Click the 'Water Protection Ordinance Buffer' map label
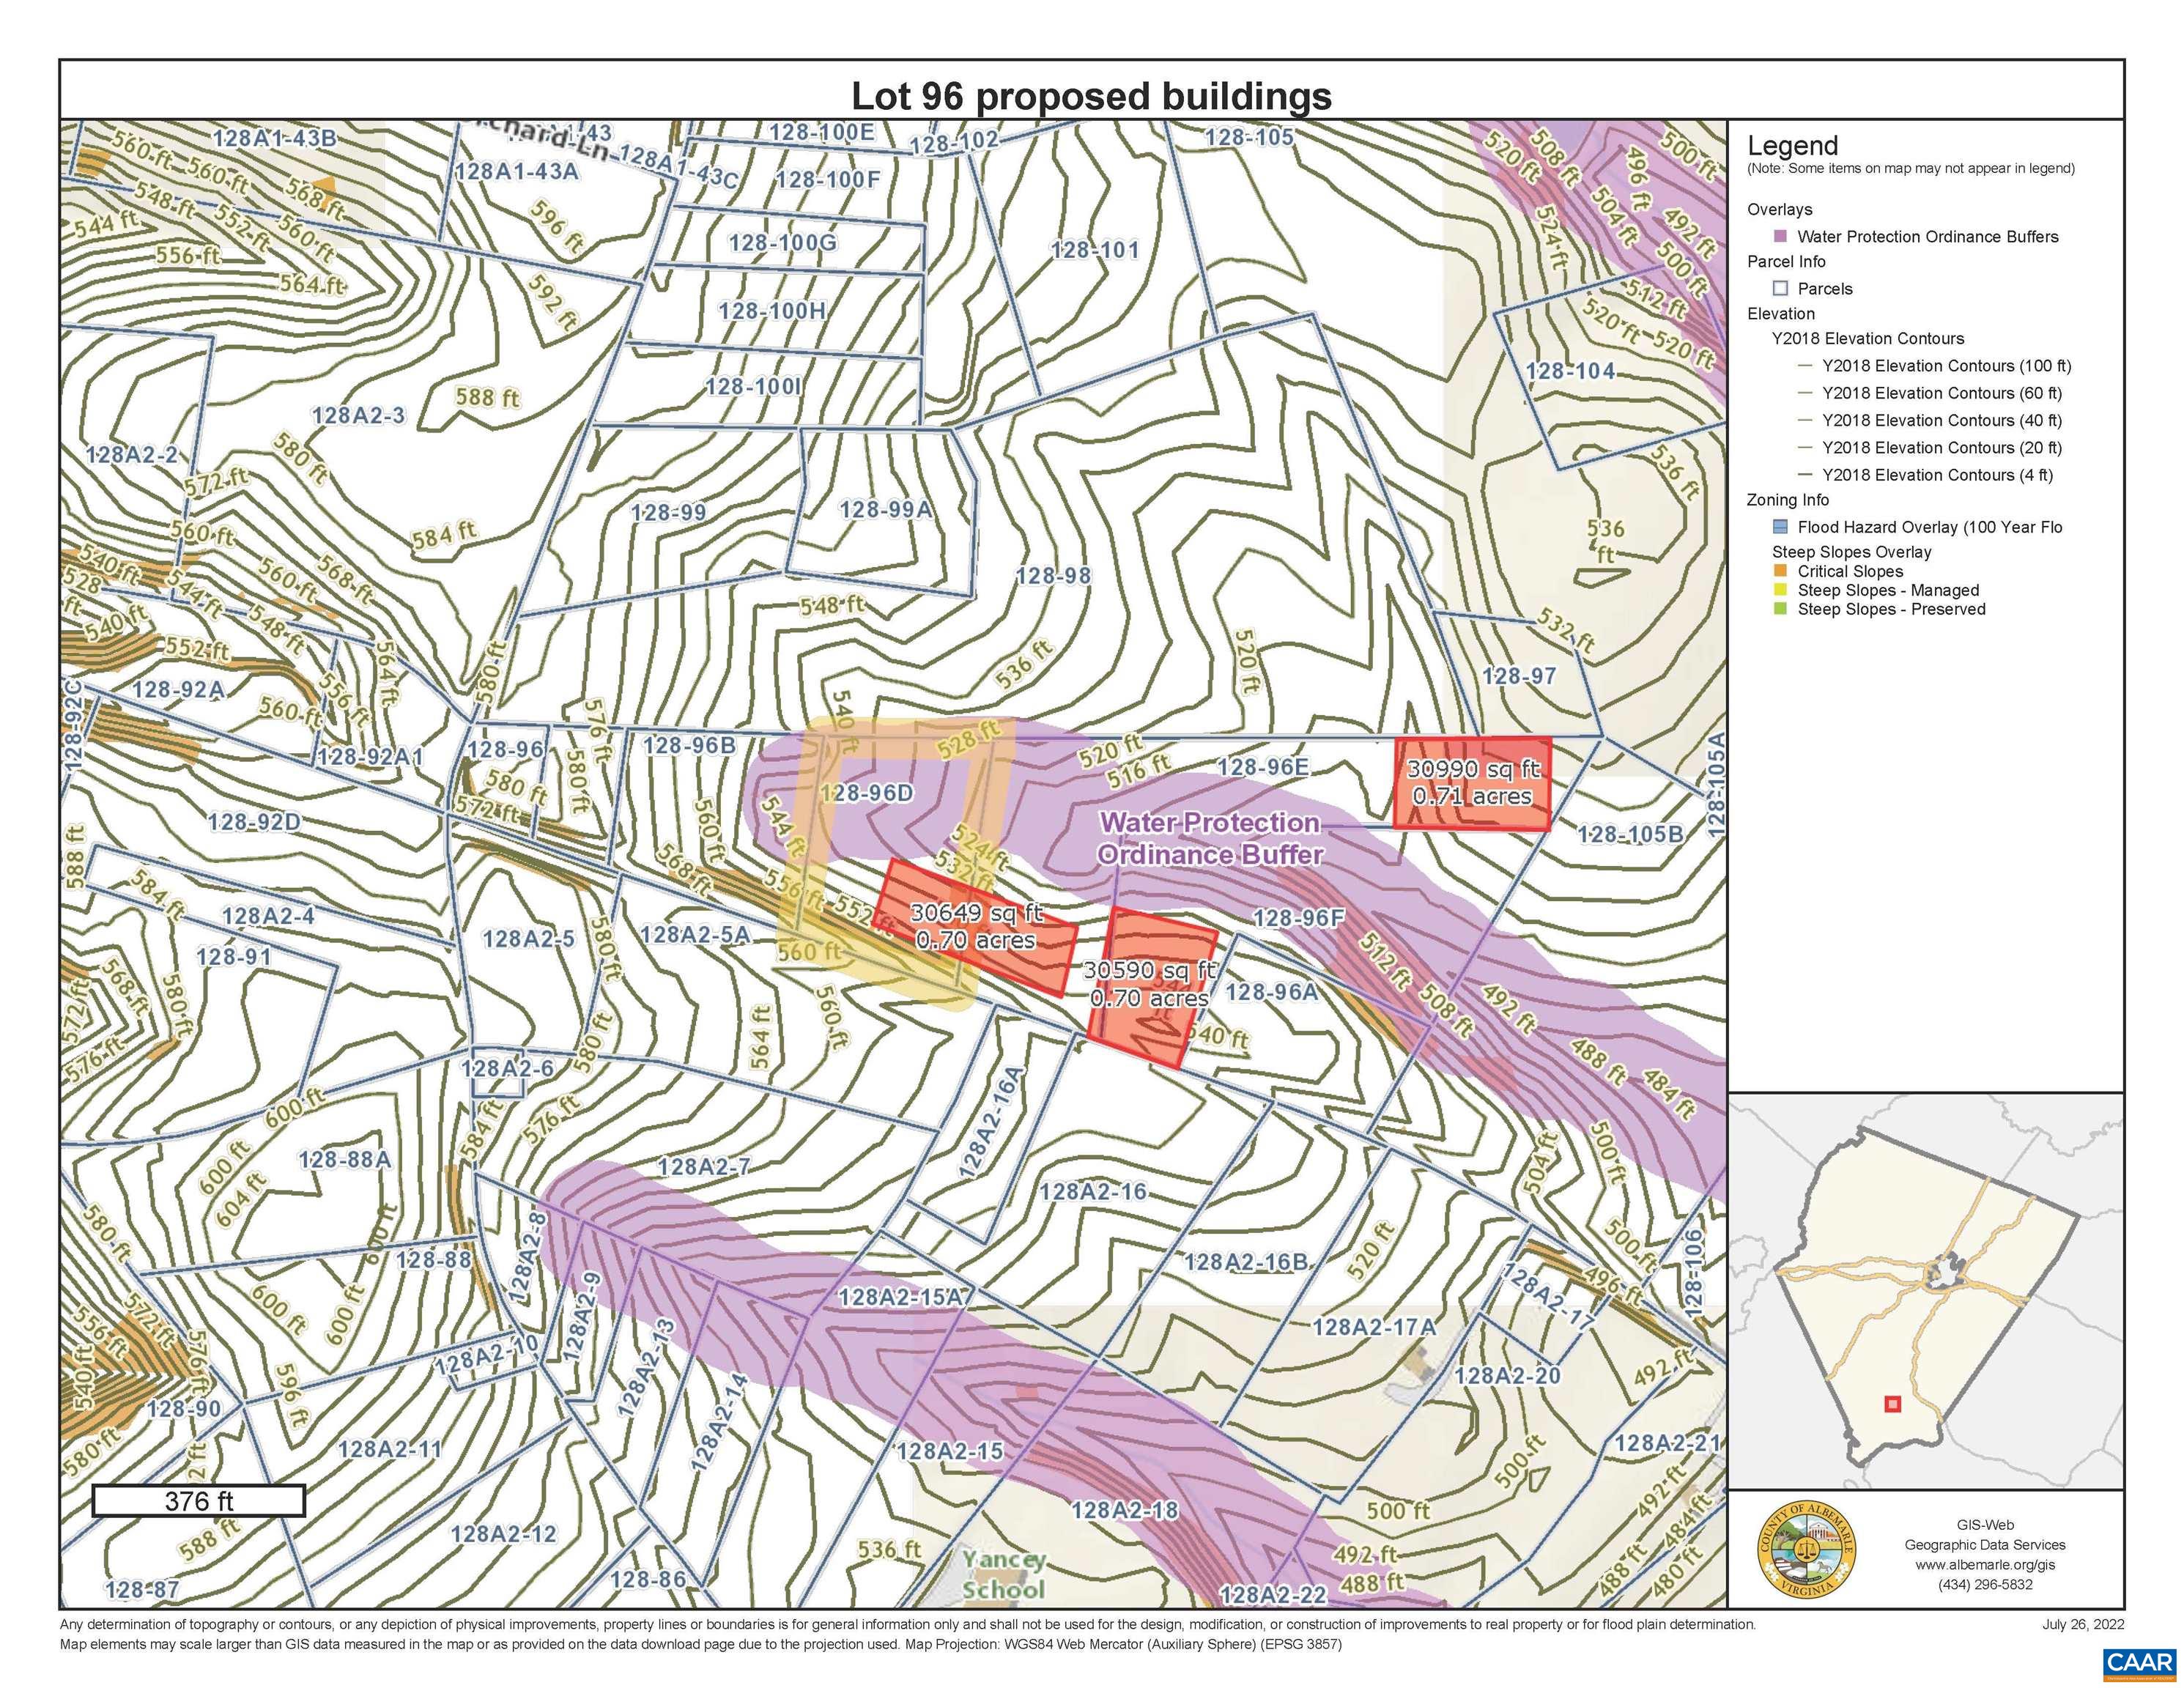This screenshot has height=1688, width=2184. [1210, 838]
